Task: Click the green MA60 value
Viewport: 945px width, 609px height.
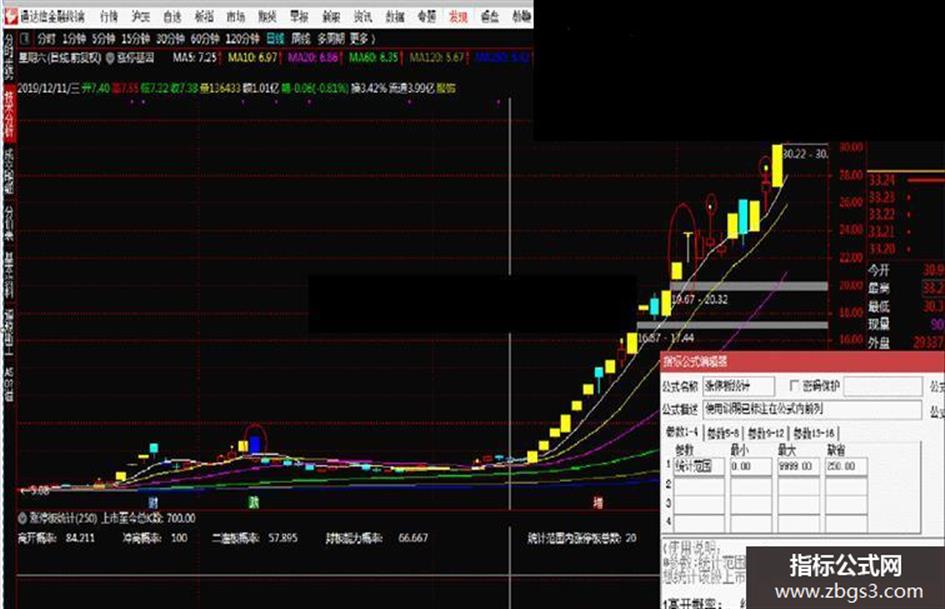Action: coord(374,58)
